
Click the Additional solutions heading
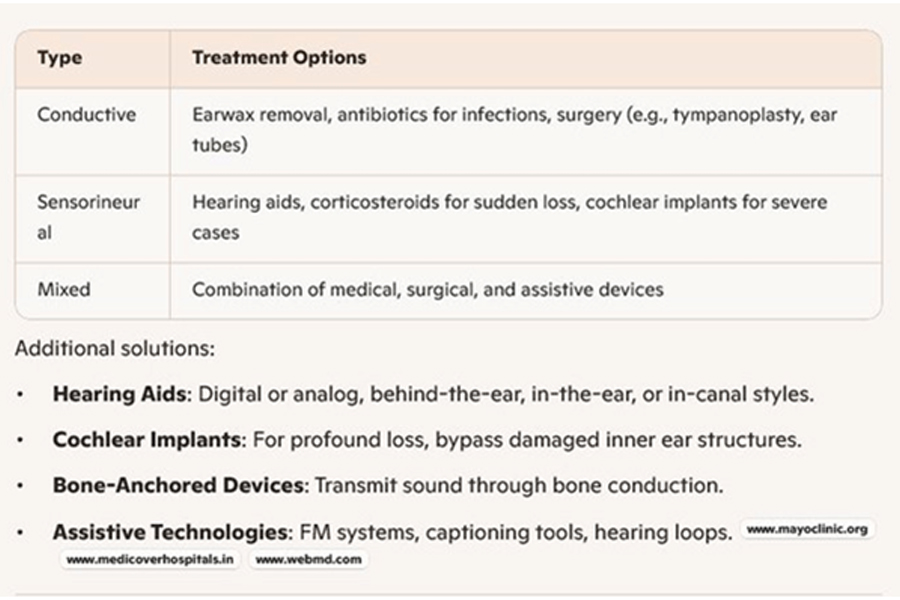[x=115, y=351]
